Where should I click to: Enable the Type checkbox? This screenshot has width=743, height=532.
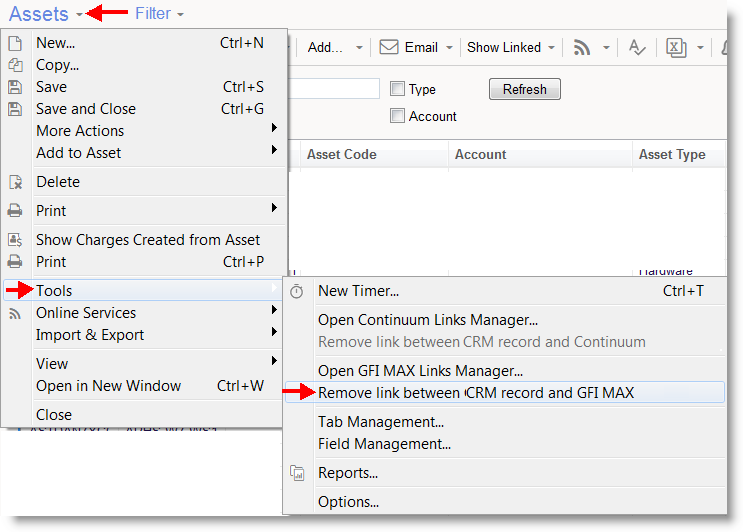[397, 89]
